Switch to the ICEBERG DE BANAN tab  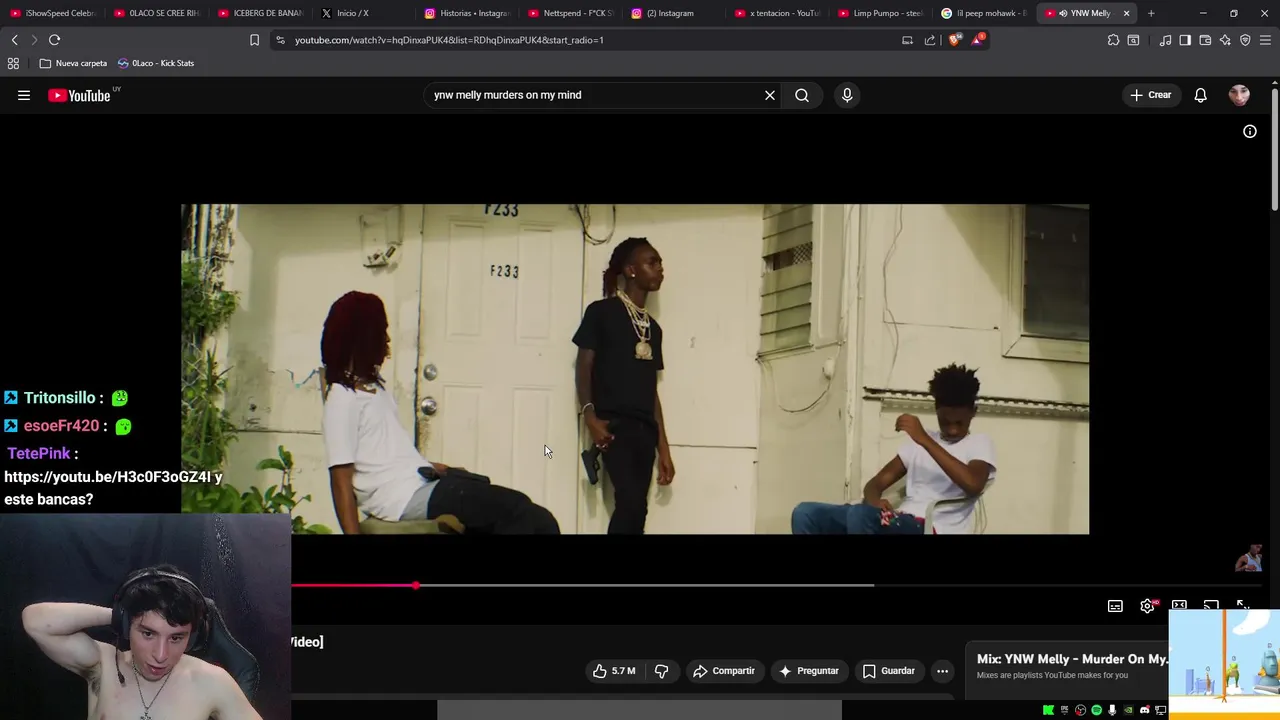260,13
